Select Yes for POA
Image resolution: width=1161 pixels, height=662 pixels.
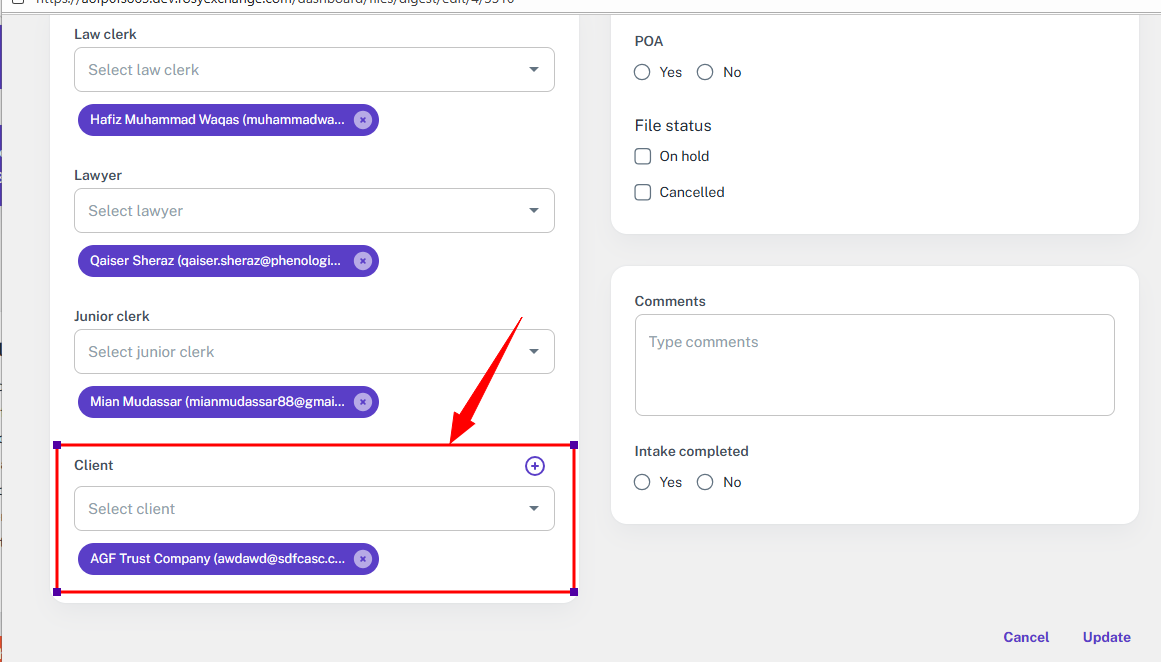coord(643,72)
